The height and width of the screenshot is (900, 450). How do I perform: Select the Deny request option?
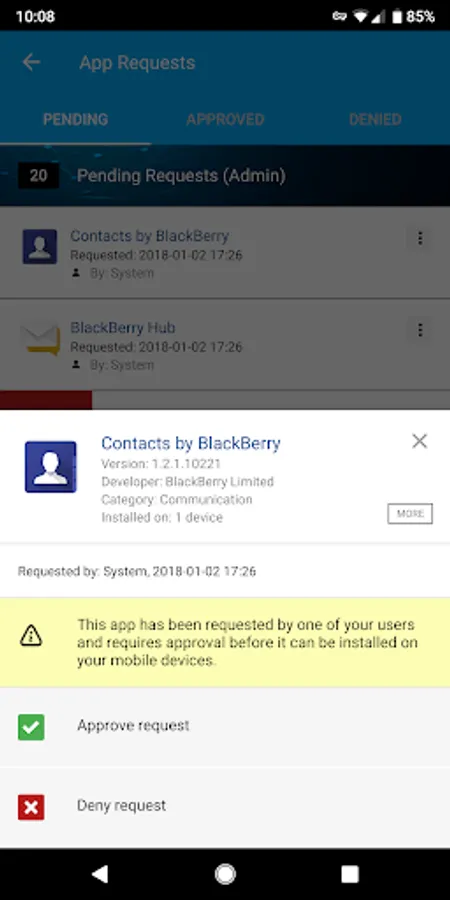[x=225, y=807]
